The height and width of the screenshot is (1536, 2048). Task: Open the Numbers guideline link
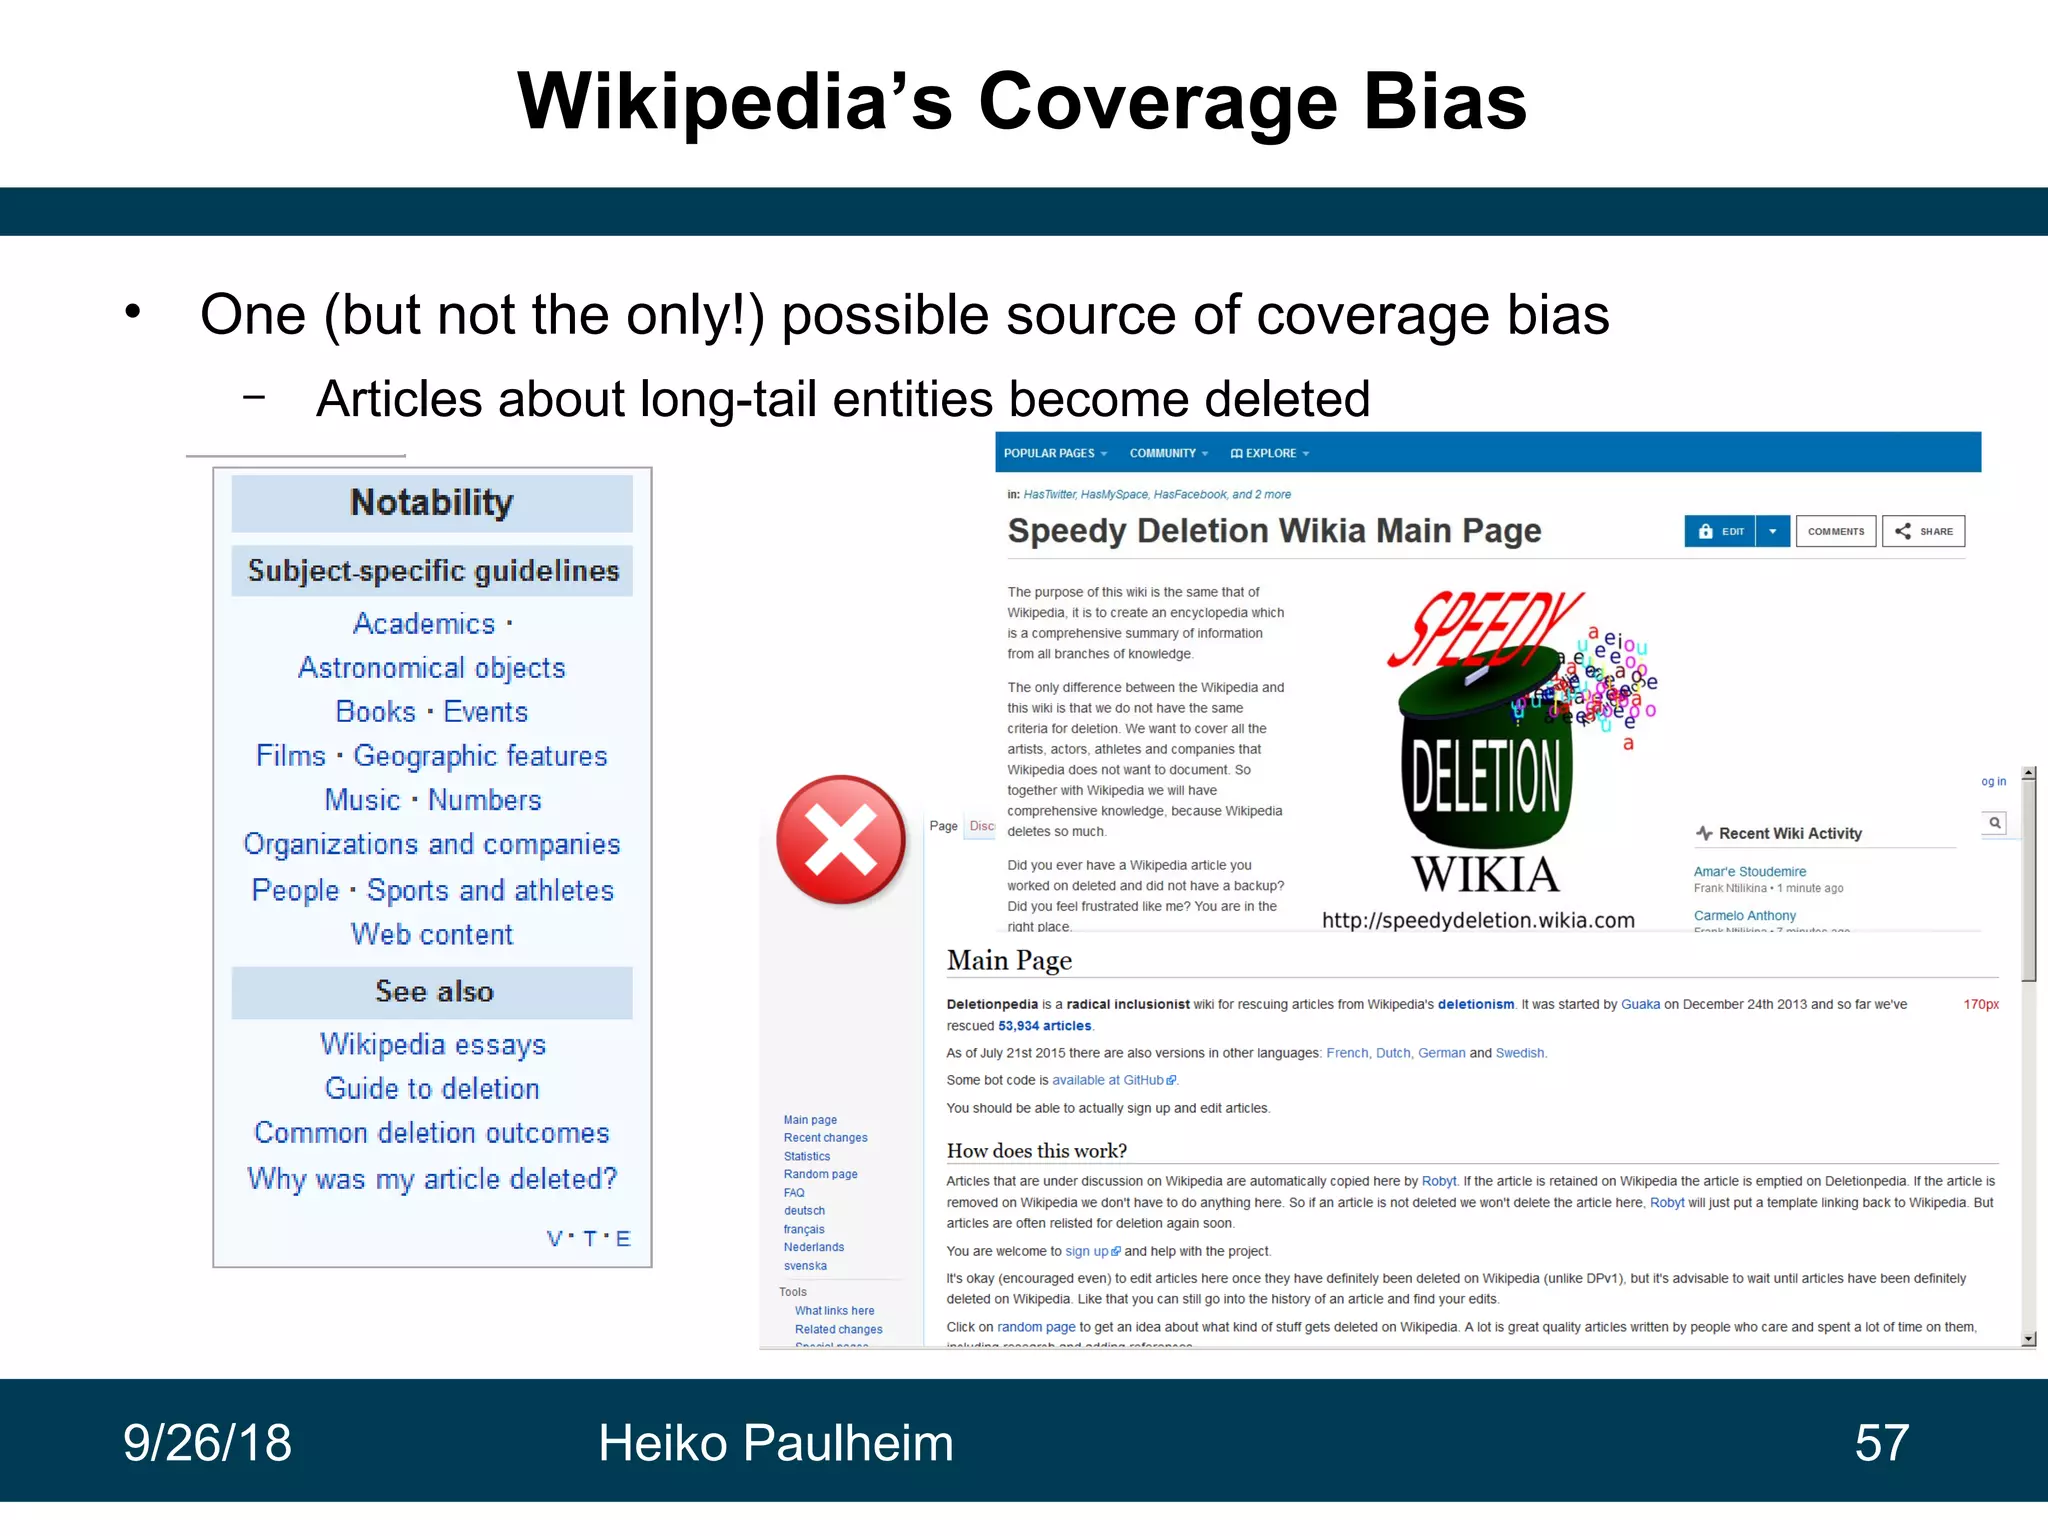point(485,800)
